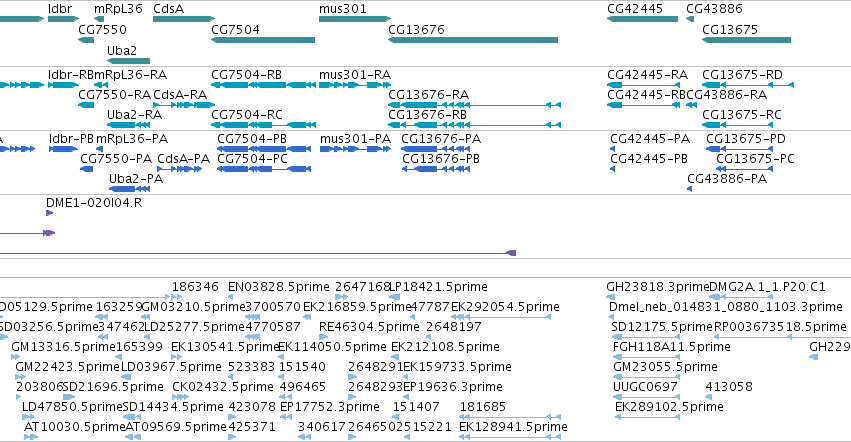Select the mus301-RA transcript
Viewport: 851px width, 442px height.
(355, 85)
